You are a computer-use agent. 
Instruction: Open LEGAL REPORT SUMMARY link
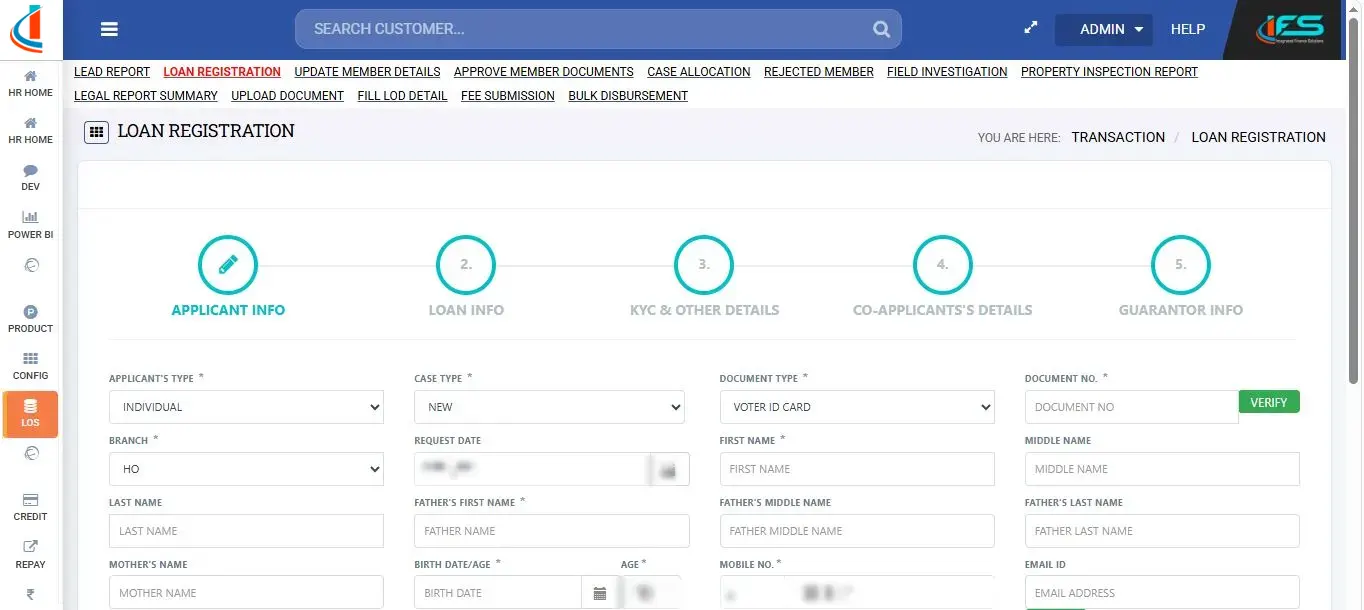point(146,96)
